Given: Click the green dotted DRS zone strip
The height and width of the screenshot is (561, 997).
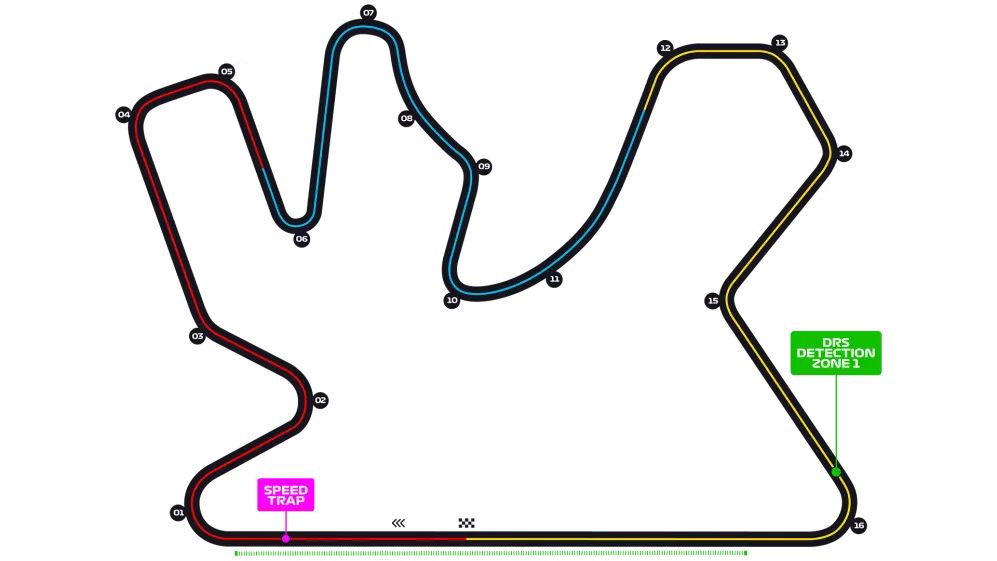Looking at the screenshot, I should point(490,553).
